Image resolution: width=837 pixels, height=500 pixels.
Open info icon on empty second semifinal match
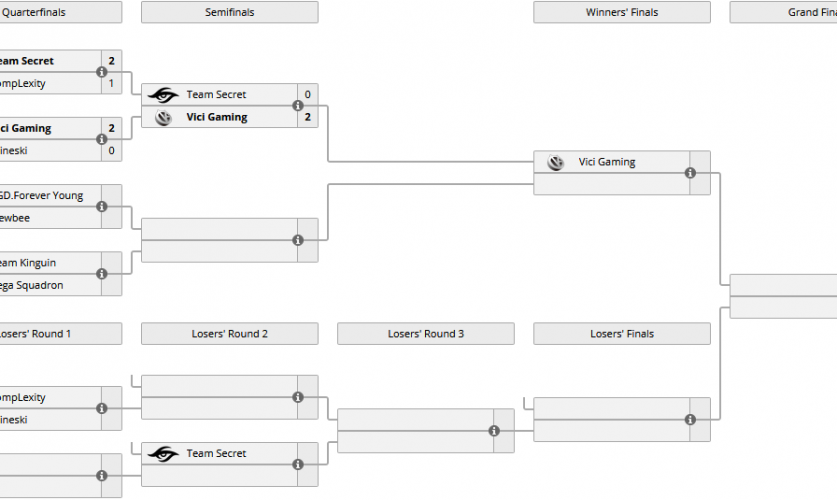[x=298, y=240]
